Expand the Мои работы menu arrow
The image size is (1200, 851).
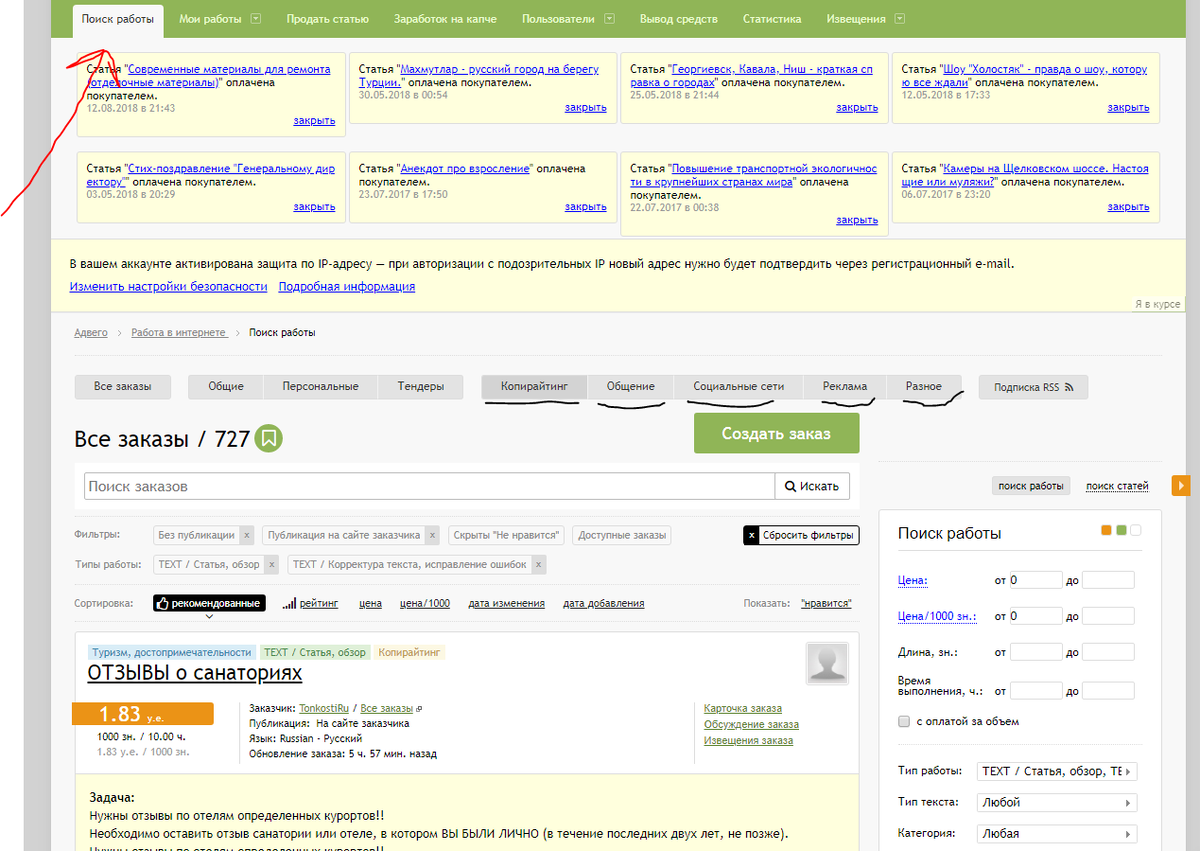coord(256,19)
